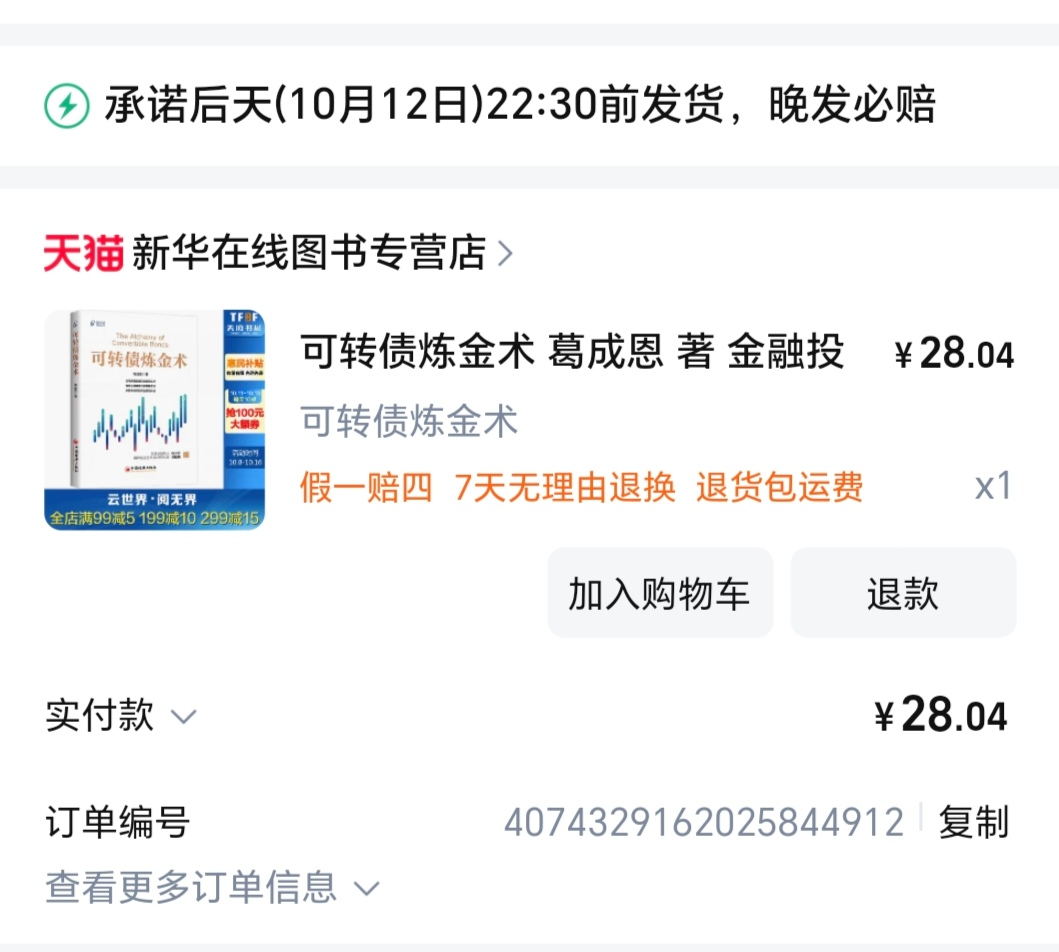Open the book cover thumbnail
The width and height of the screenshot is (1059, 952).
pyautogui.click(x=155, y=420)
